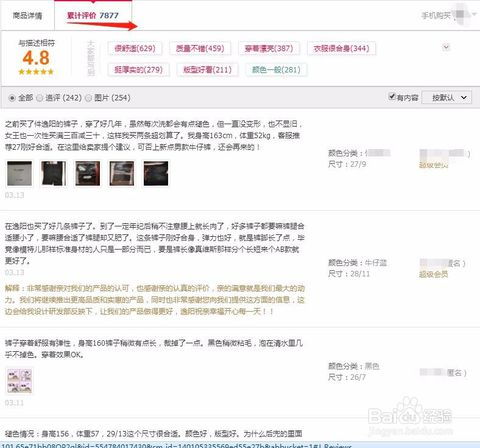The width and height of the screenshot is (480, 448).
Task: Filter reviews by tag 板型好看(211)
Action: pyautogui.click(x=207, y=70)
